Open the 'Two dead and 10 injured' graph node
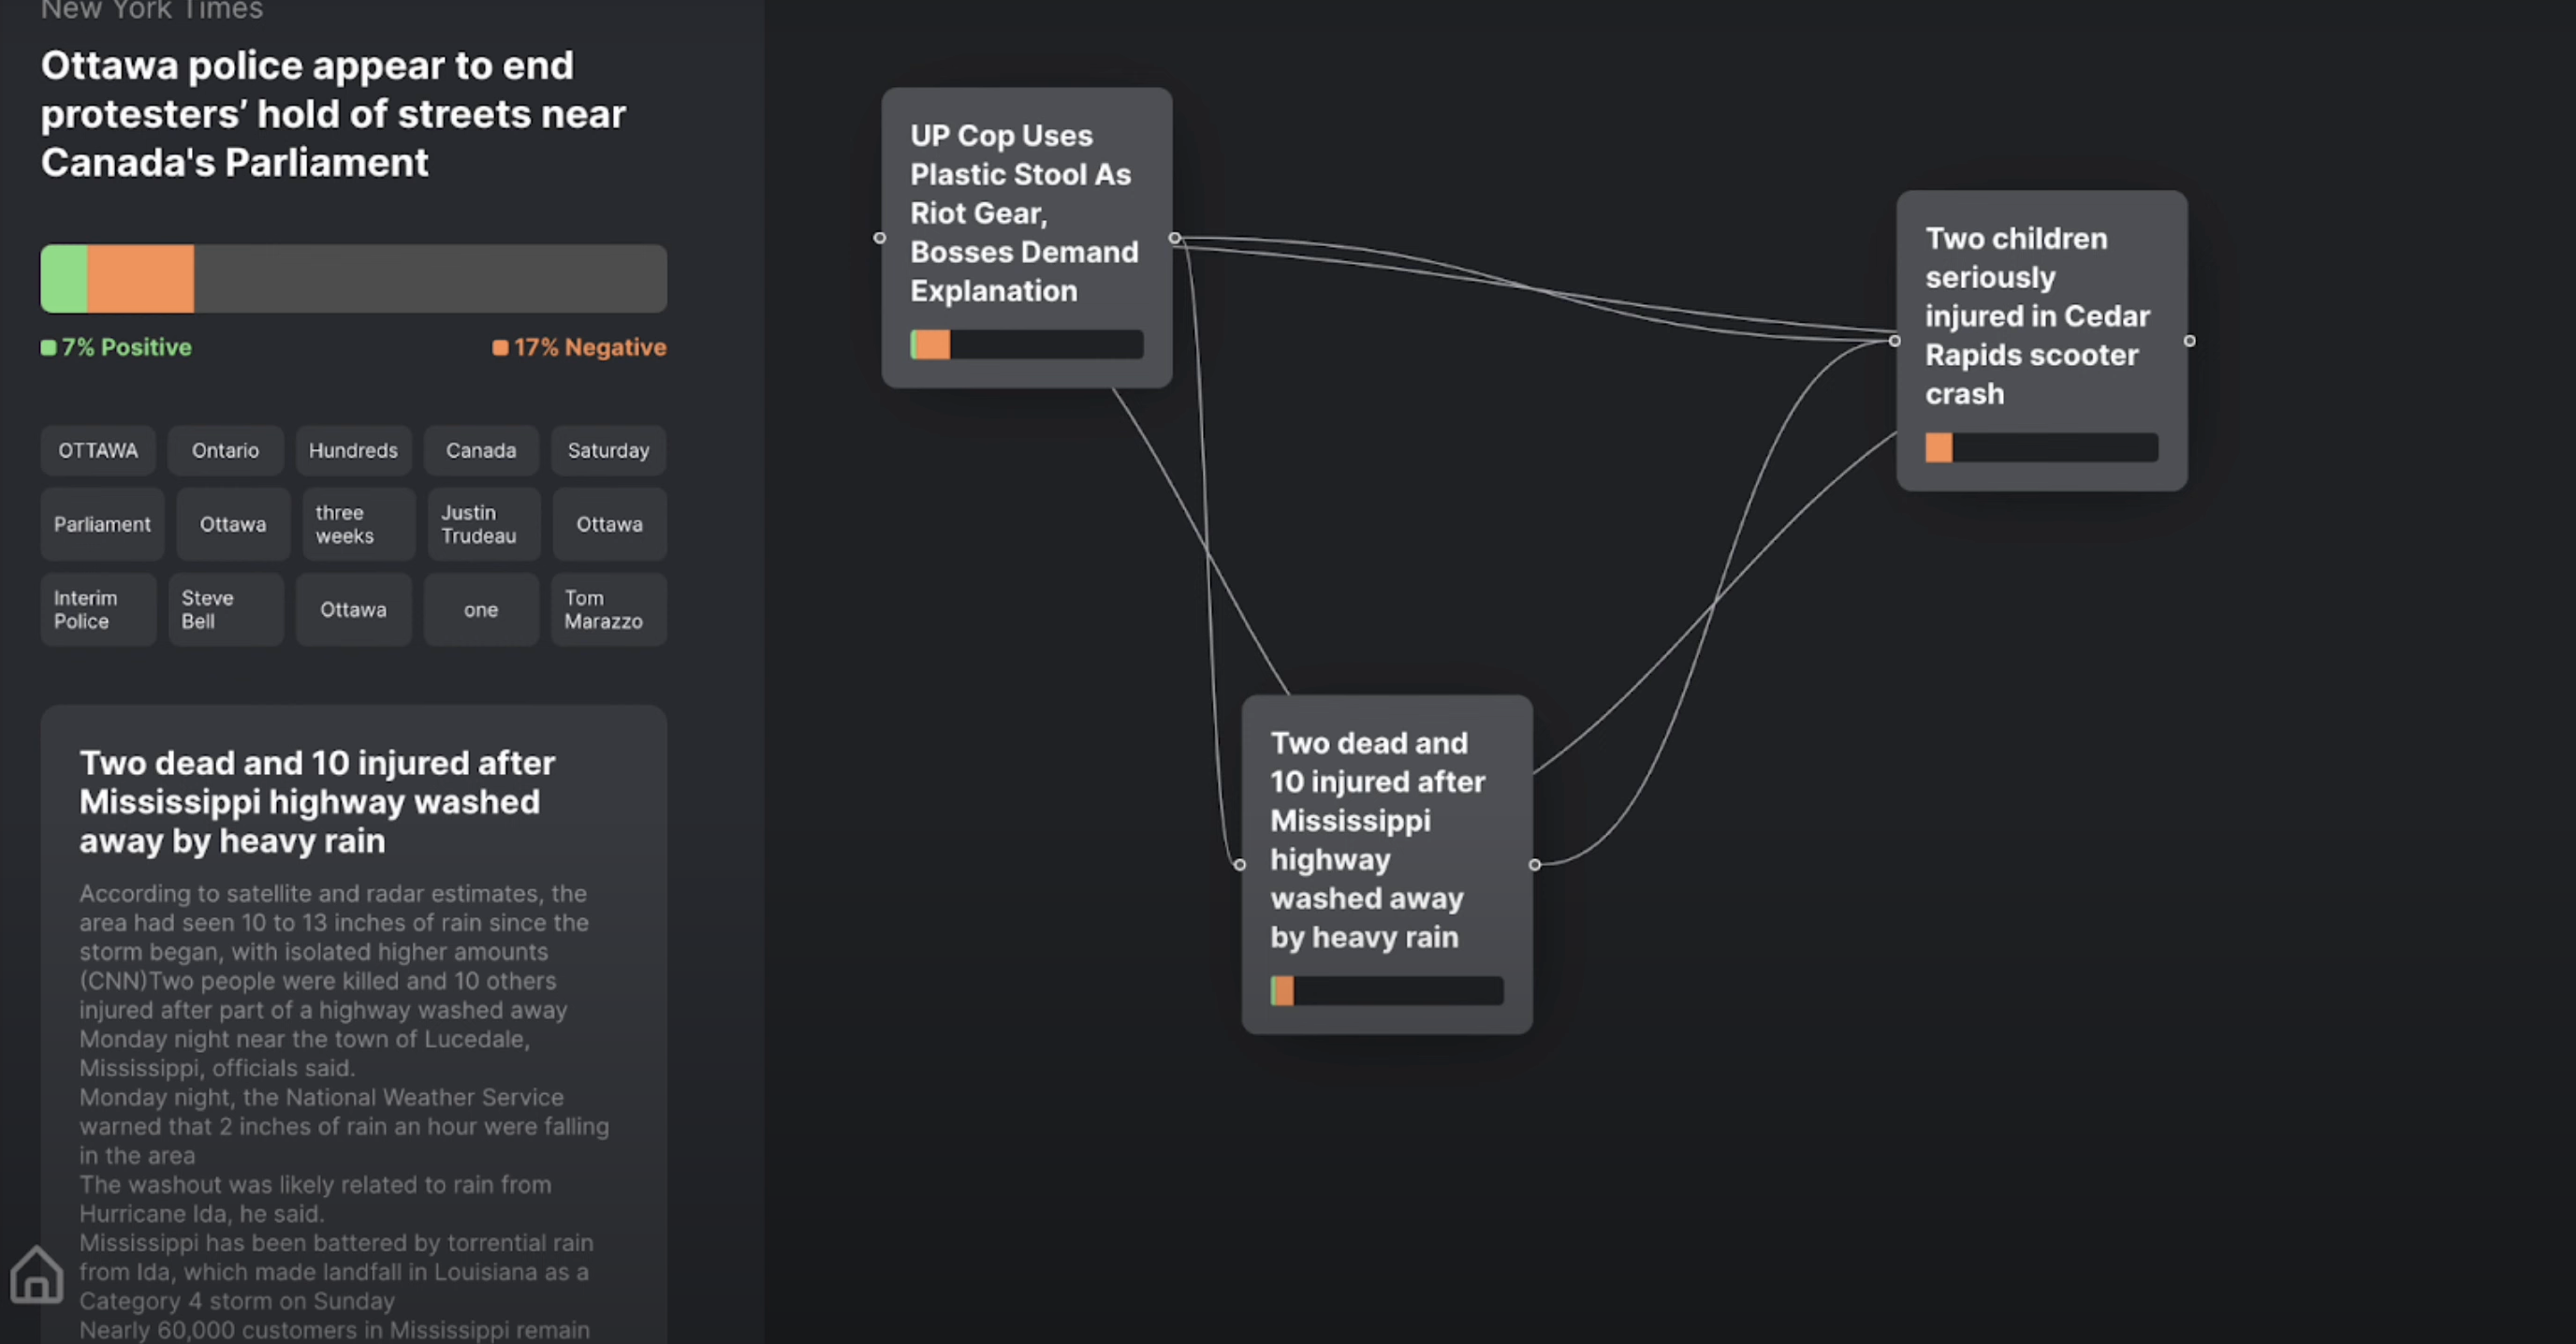The width and height of the screenshot is (2576, 1344). click(x=1386, y=864)
